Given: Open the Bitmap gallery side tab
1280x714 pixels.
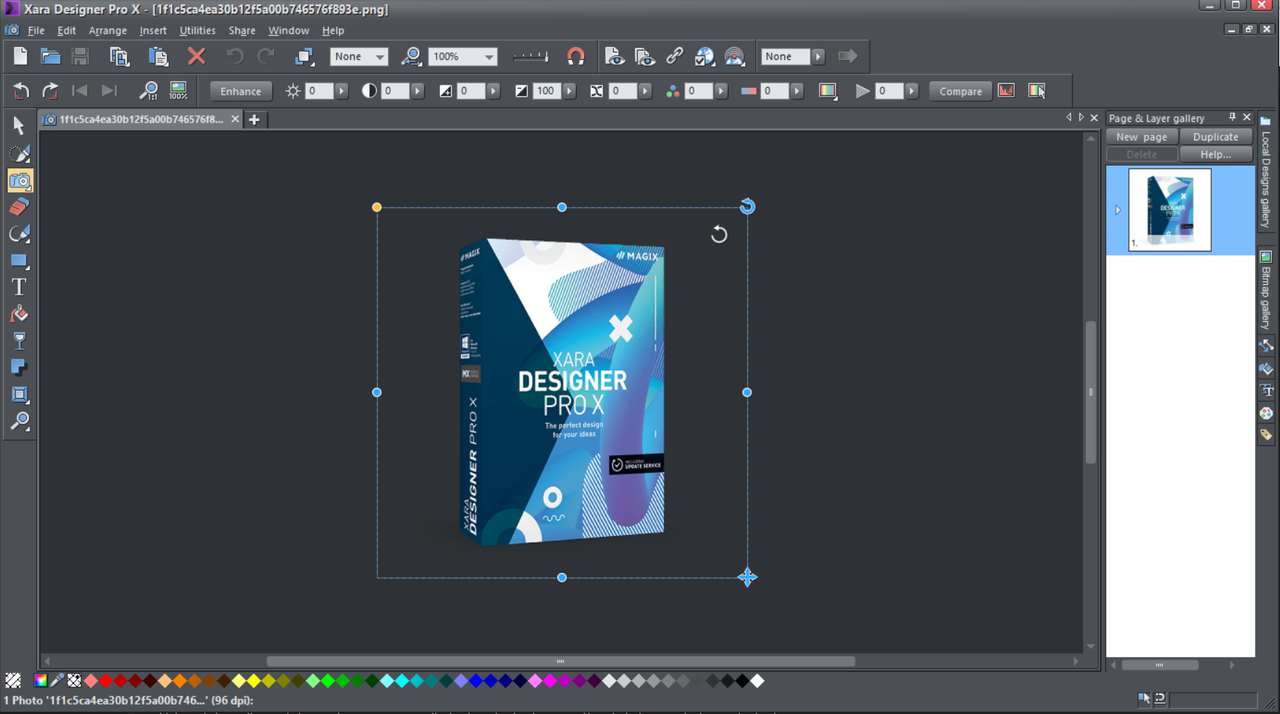Looking at the screenshot, I should (1265, 290).
